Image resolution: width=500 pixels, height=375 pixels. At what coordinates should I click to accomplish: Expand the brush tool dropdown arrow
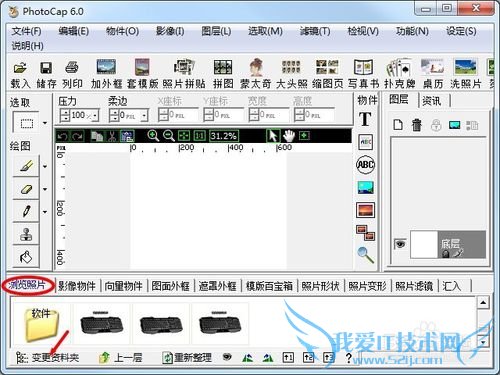[45, 166]
